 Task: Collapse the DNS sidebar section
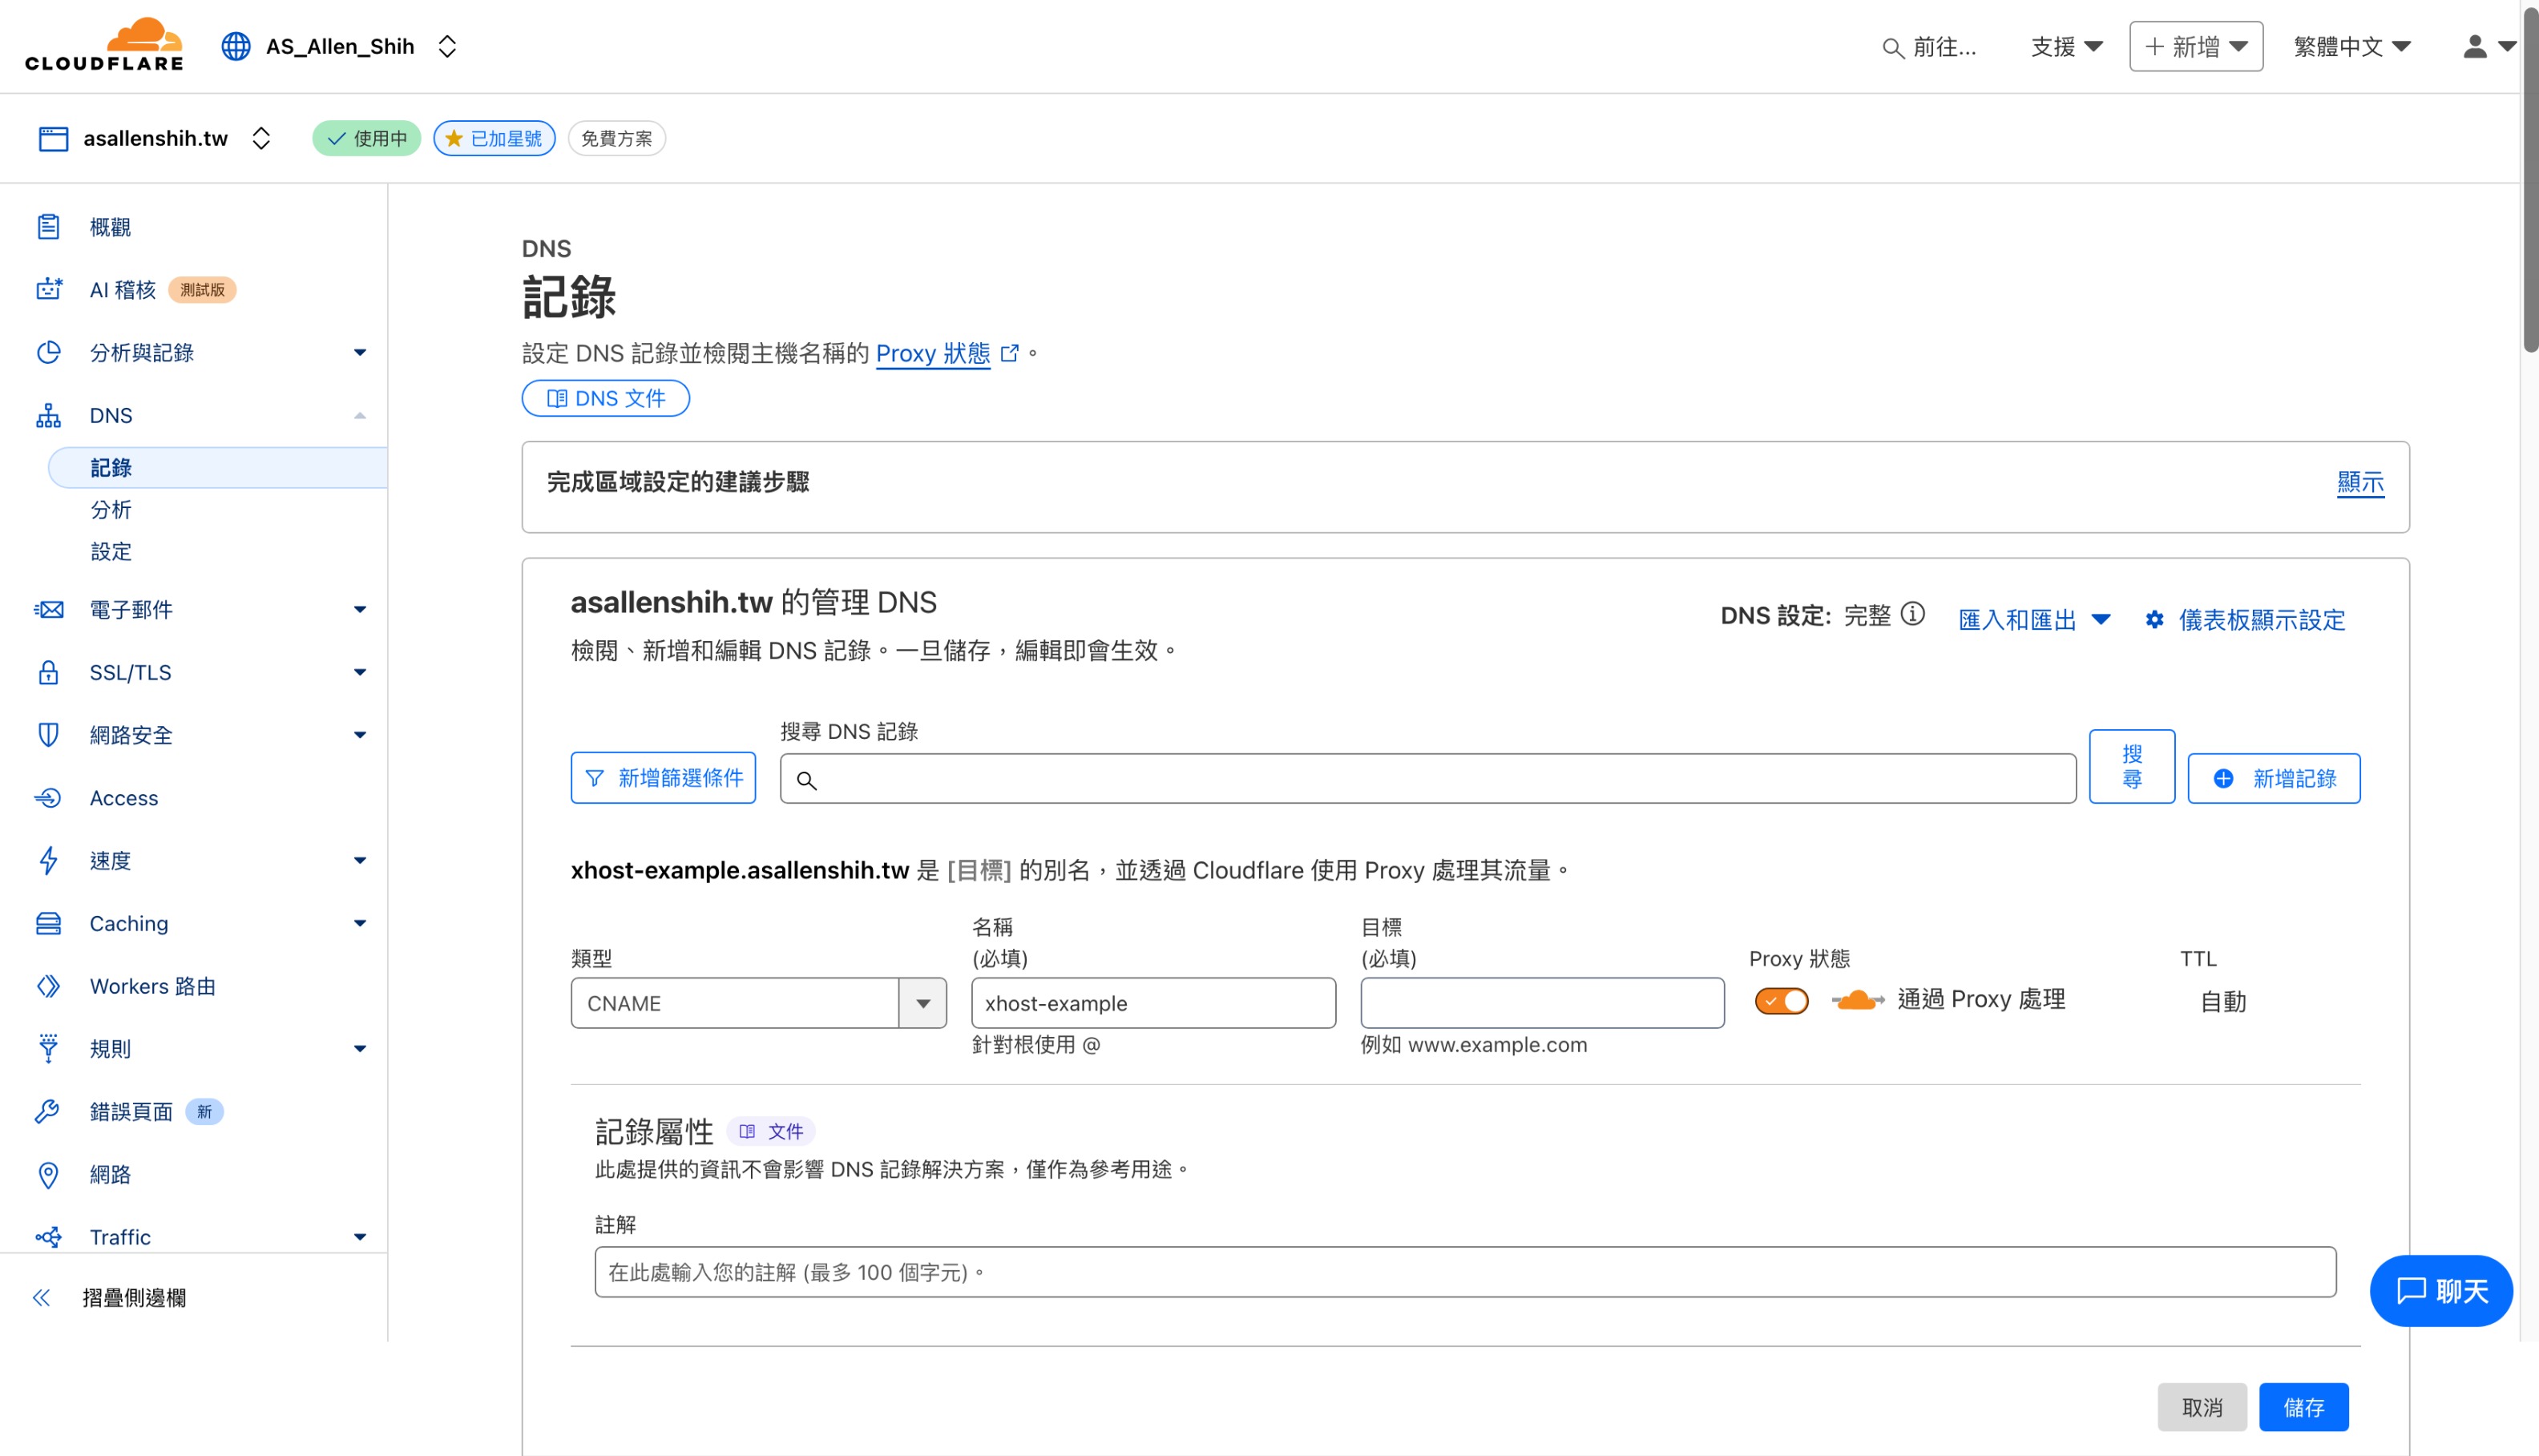coord(360,415)
